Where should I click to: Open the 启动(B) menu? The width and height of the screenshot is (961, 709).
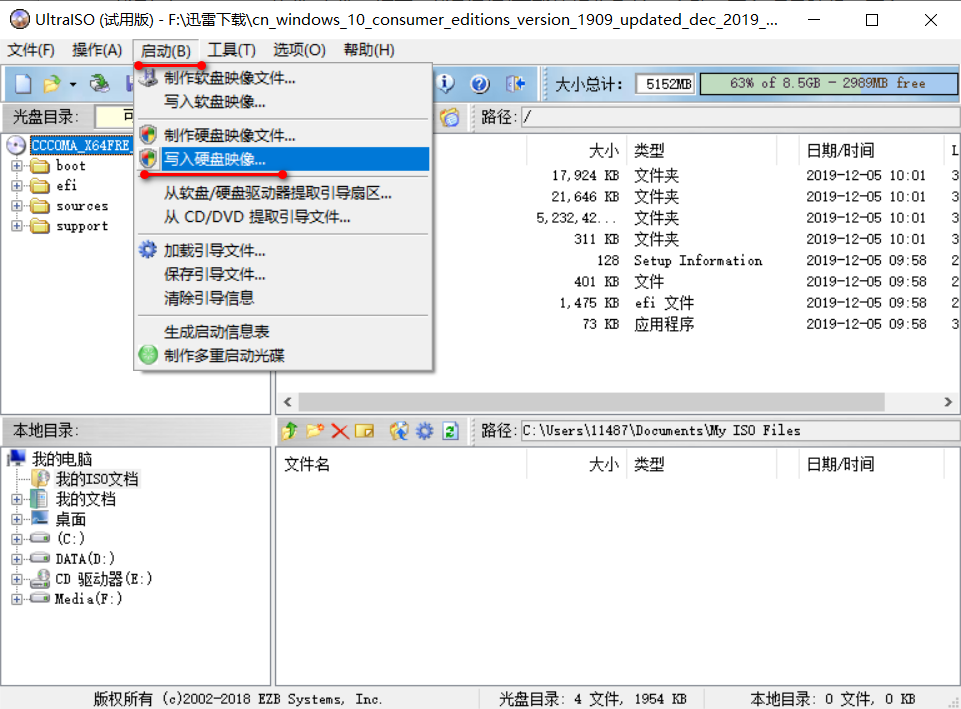point(165,50)
